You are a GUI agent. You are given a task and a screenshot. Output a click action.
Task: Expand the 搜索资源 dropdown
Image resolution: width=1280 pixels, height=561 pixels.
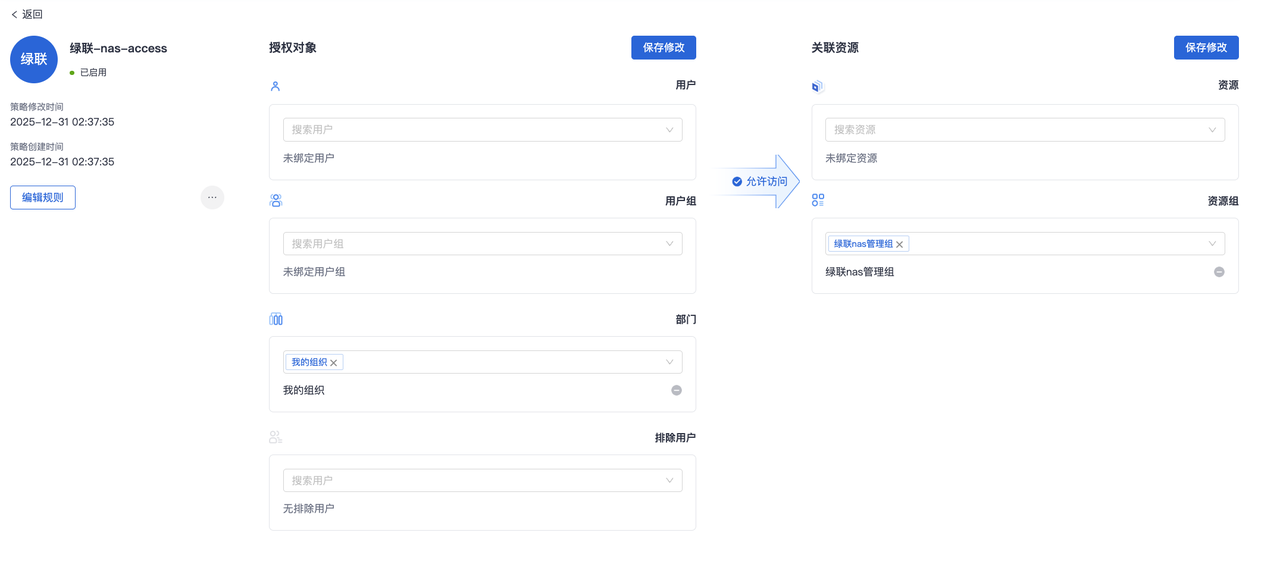[x=1212, y=130]
